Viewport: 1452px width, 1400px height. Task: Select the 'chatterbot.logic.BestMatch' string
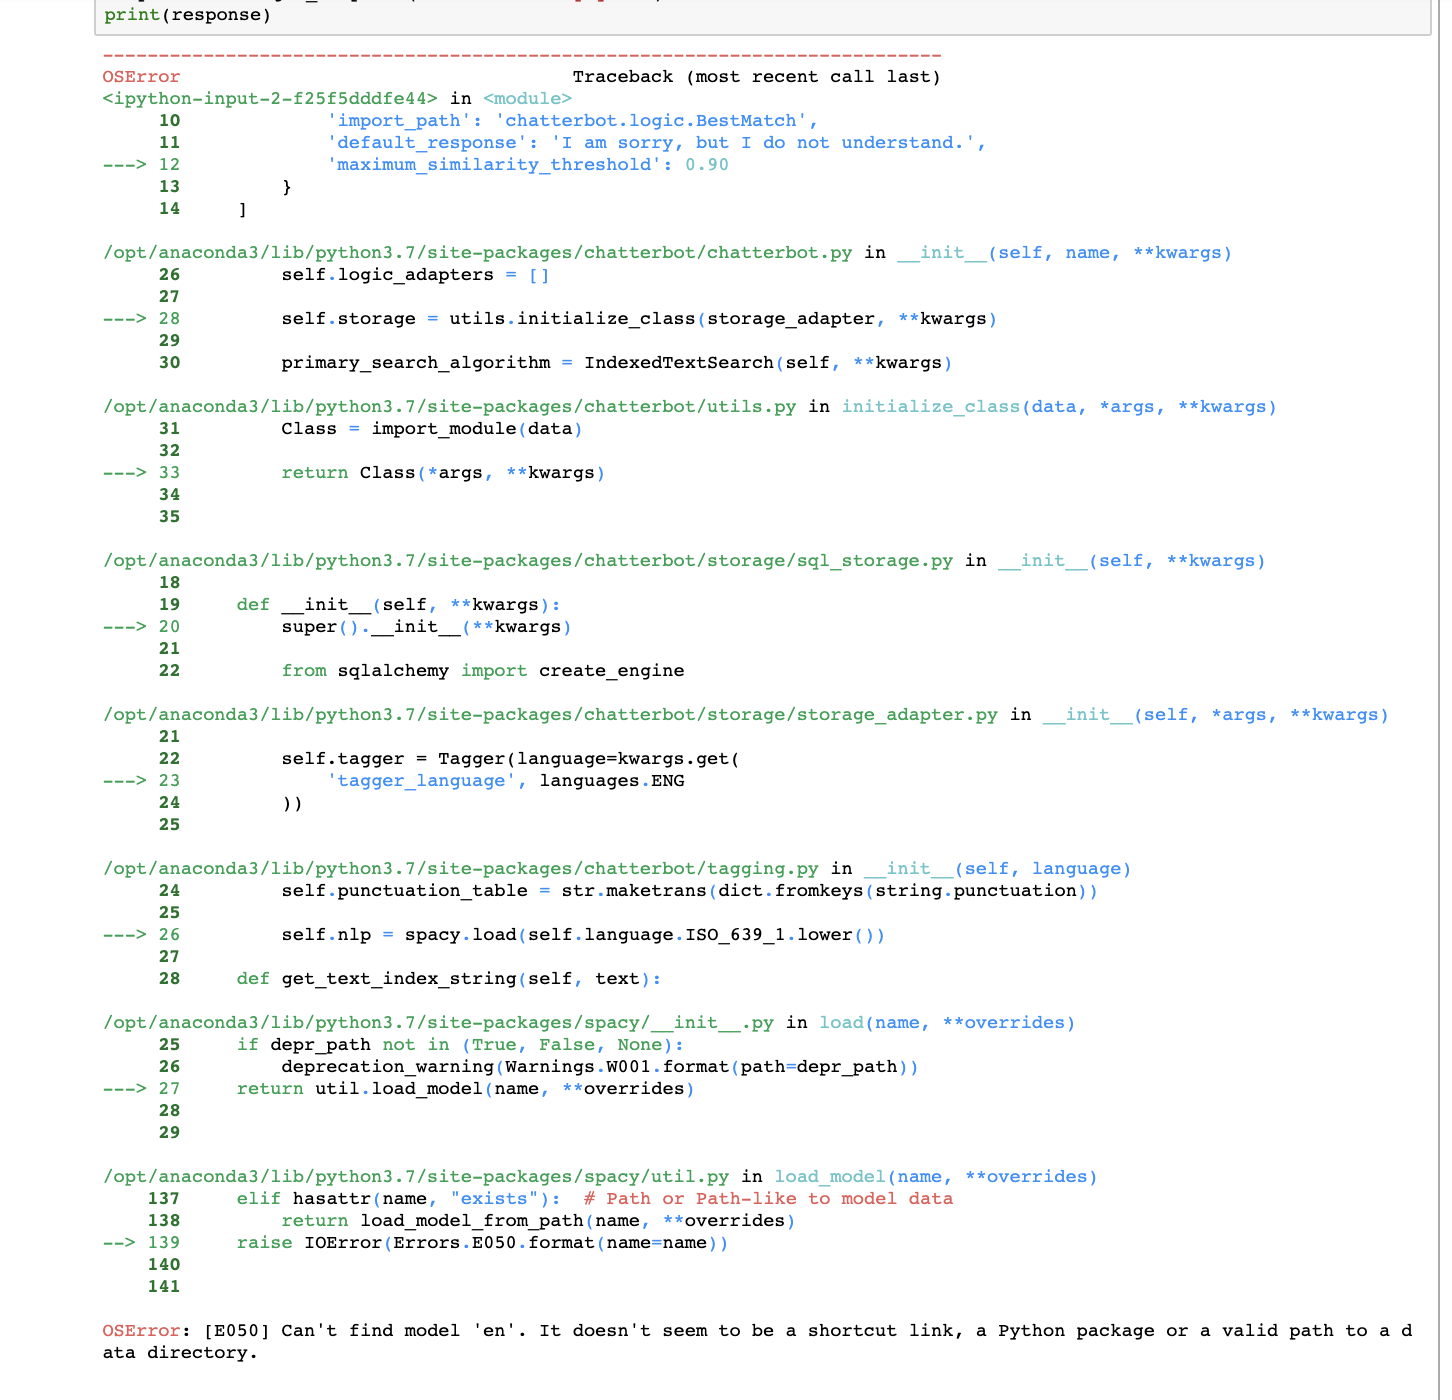click(651, 121)
